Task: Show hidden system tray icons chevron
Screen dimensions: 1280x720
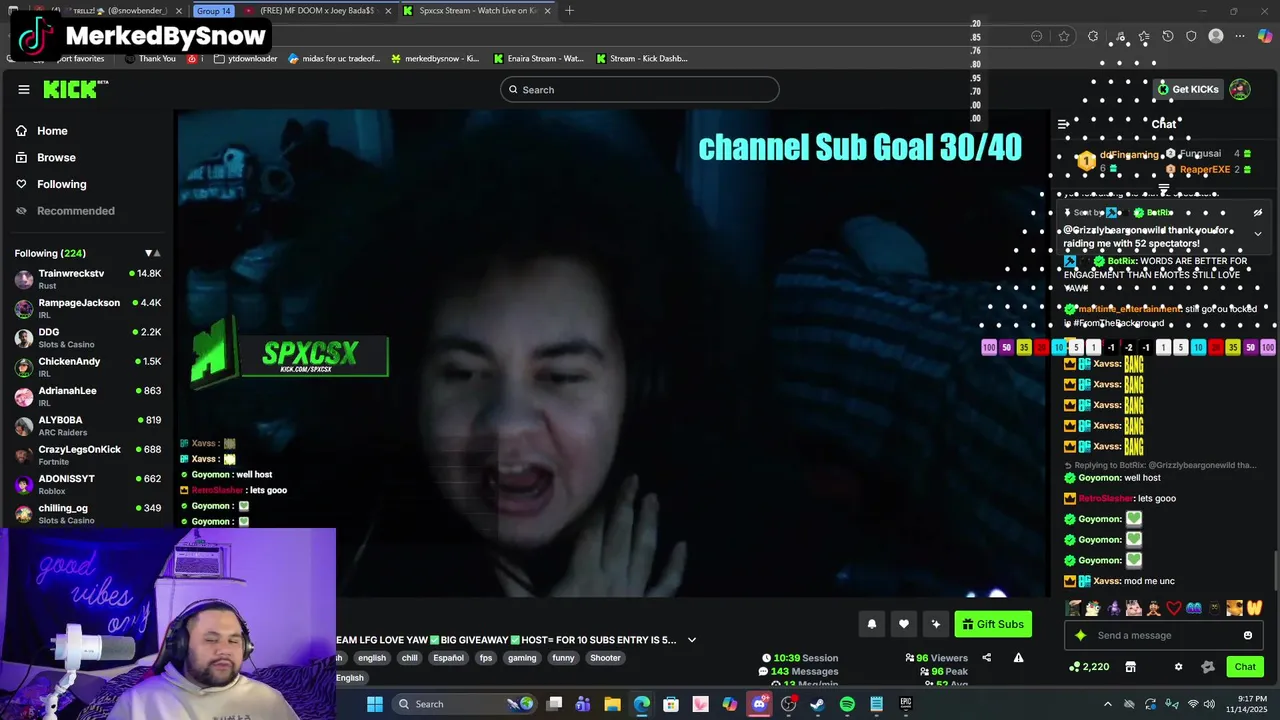Action: pyautogui.click(x=1107, y=704)
